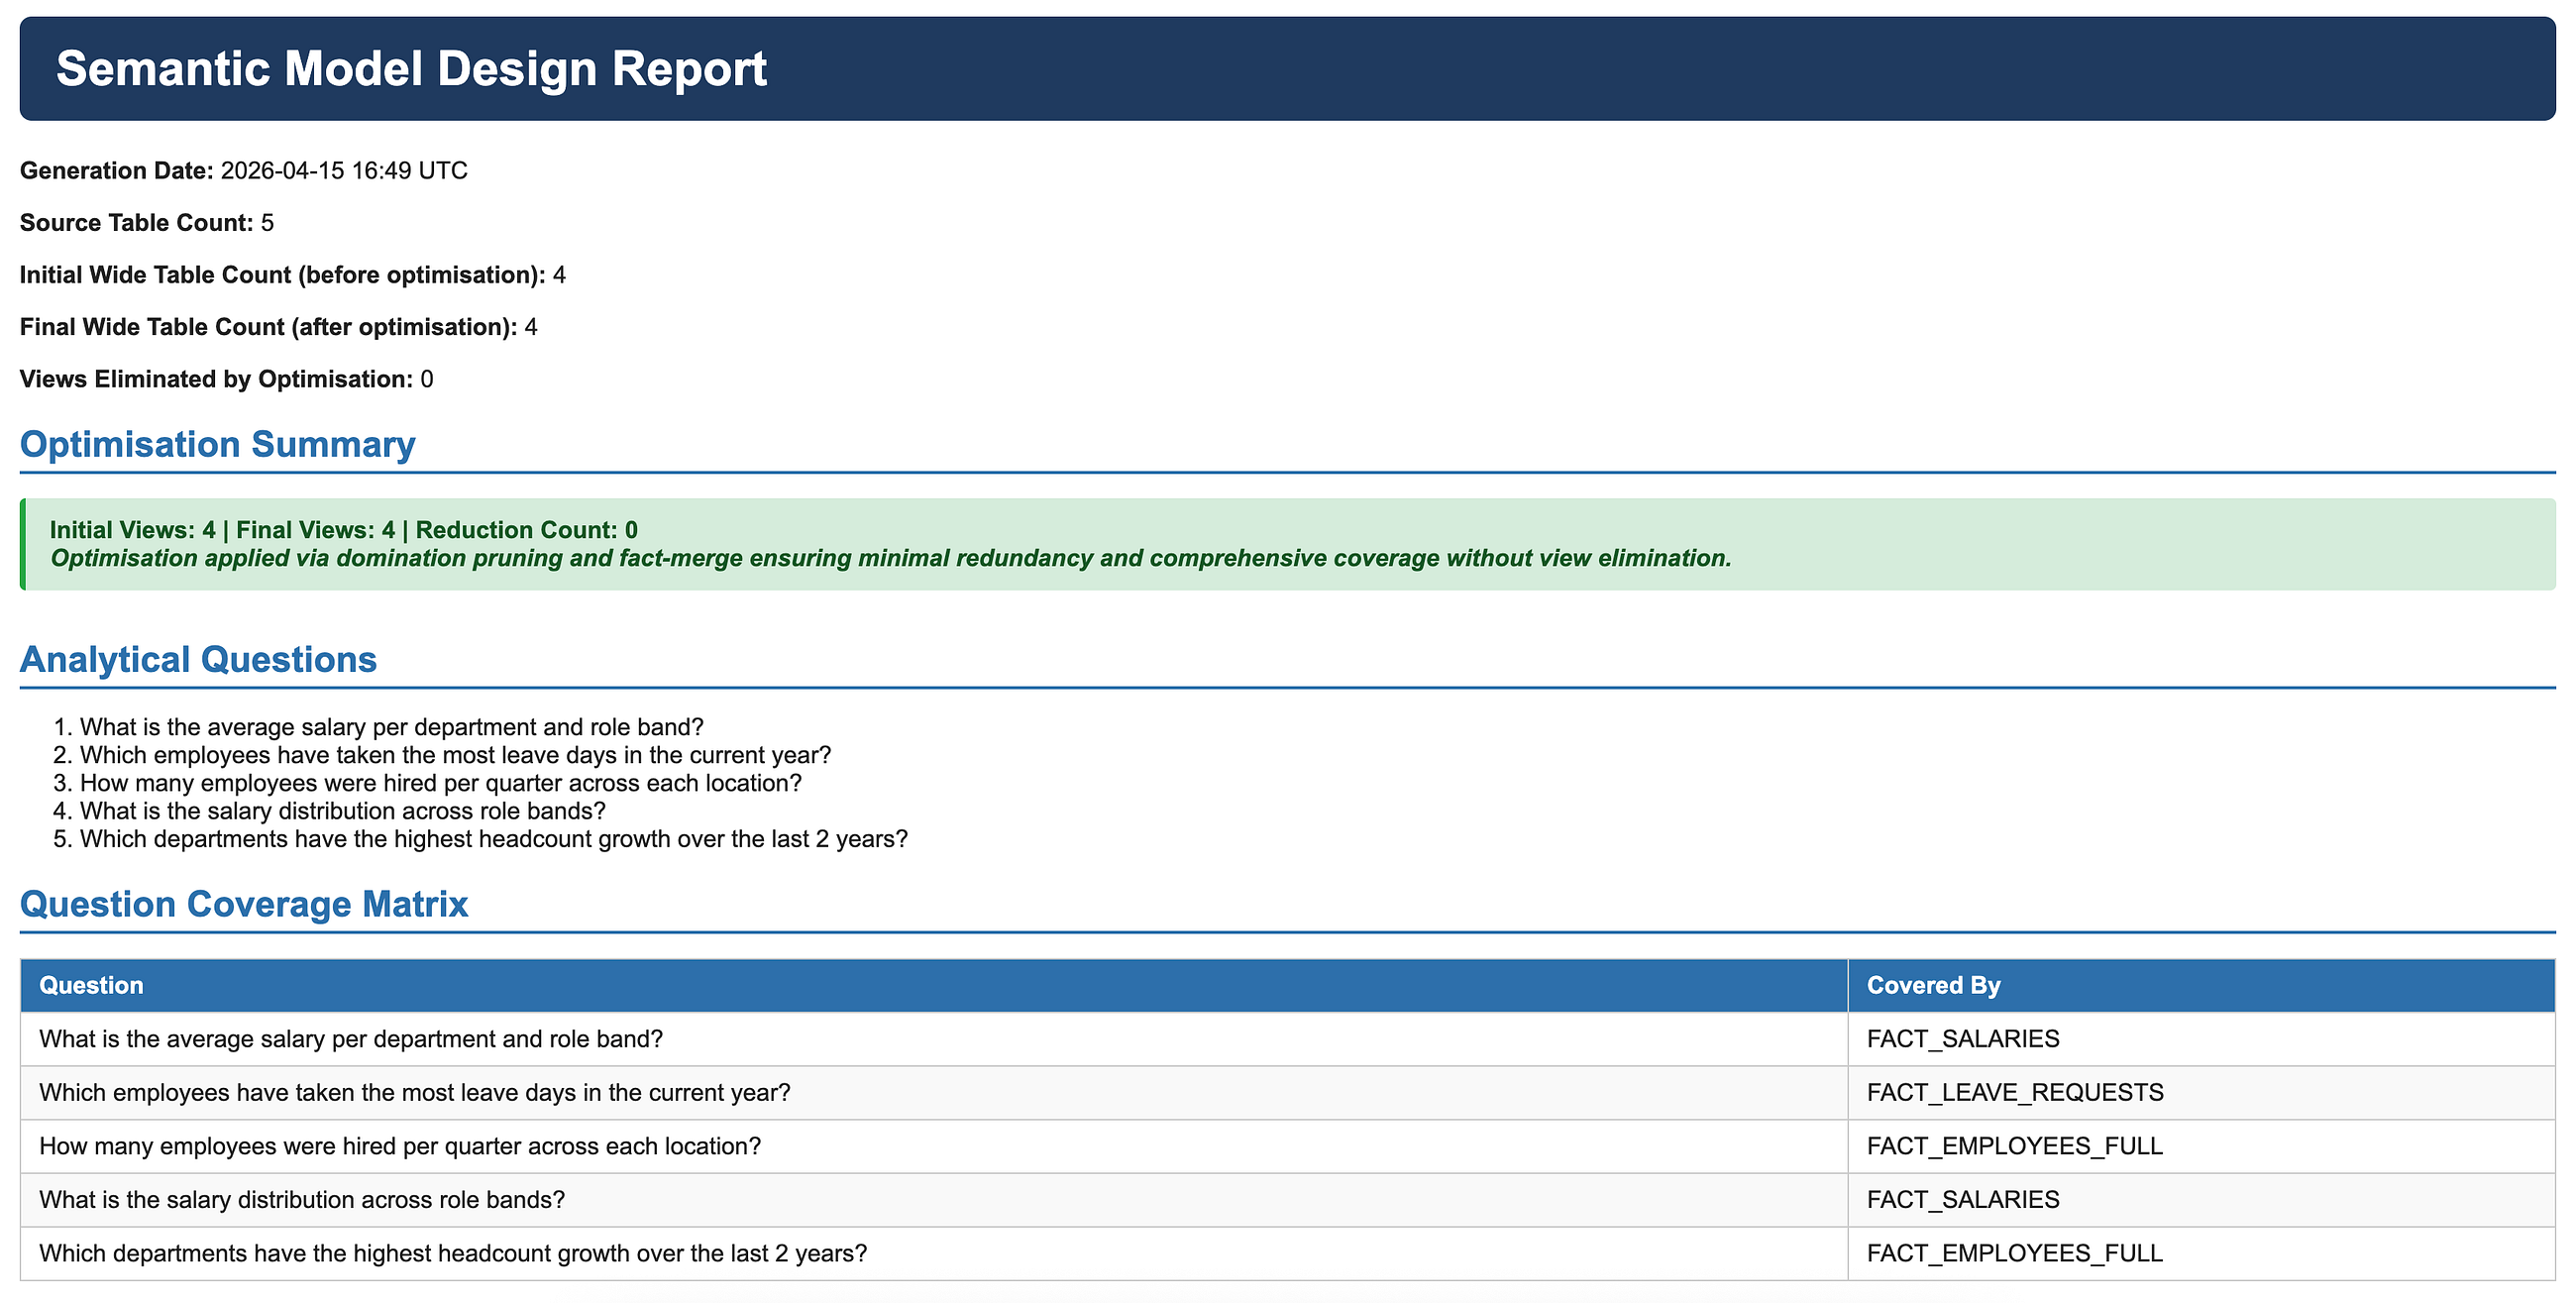Select numbered list item 3 about hires per quarter
Viewport: 2576px width, 1303px height.
pyautogui.click(x=441, y=783)
